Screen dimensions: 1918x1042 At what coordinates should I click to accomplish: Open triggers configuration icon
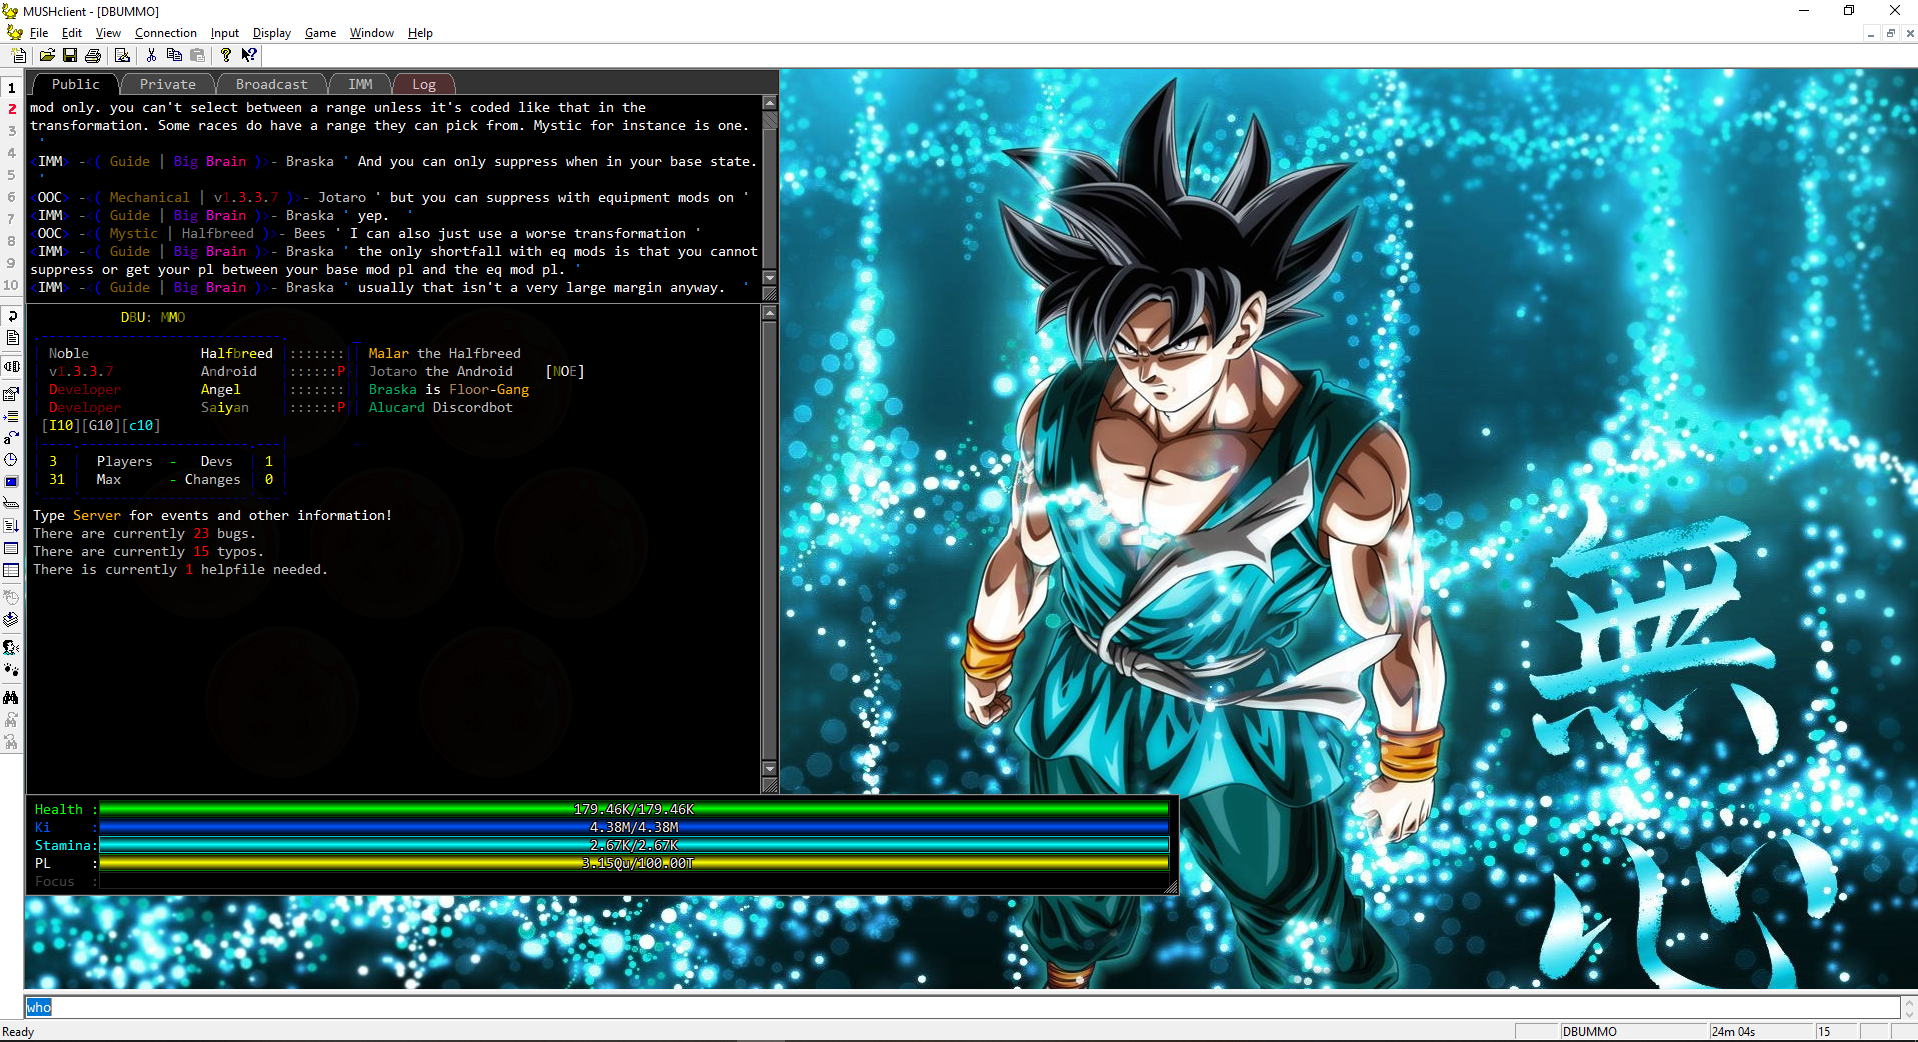click(x=12, y=415)
